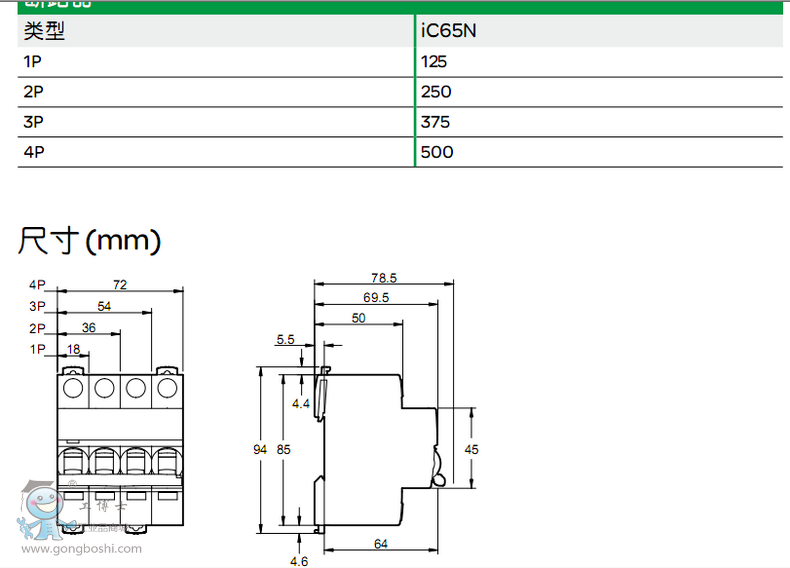
Task: Select the iC65N column header
Action: [x=449, y=31]
